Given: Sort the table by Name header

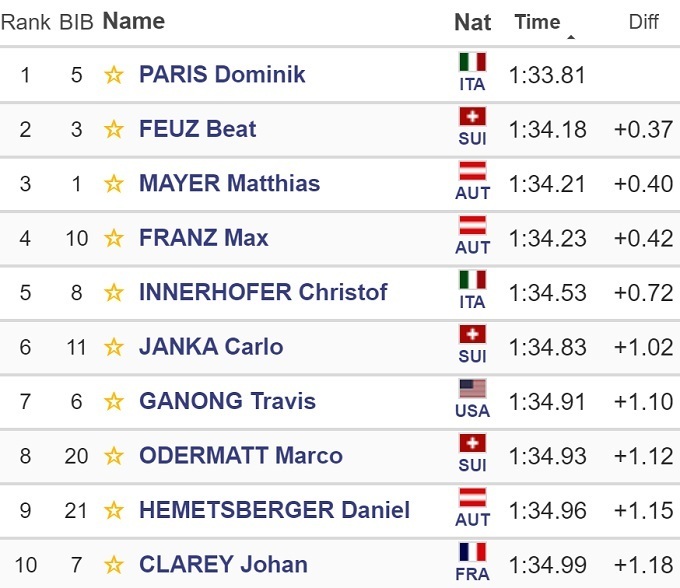Looking at the screenshot, I should (x=134, y=21).
